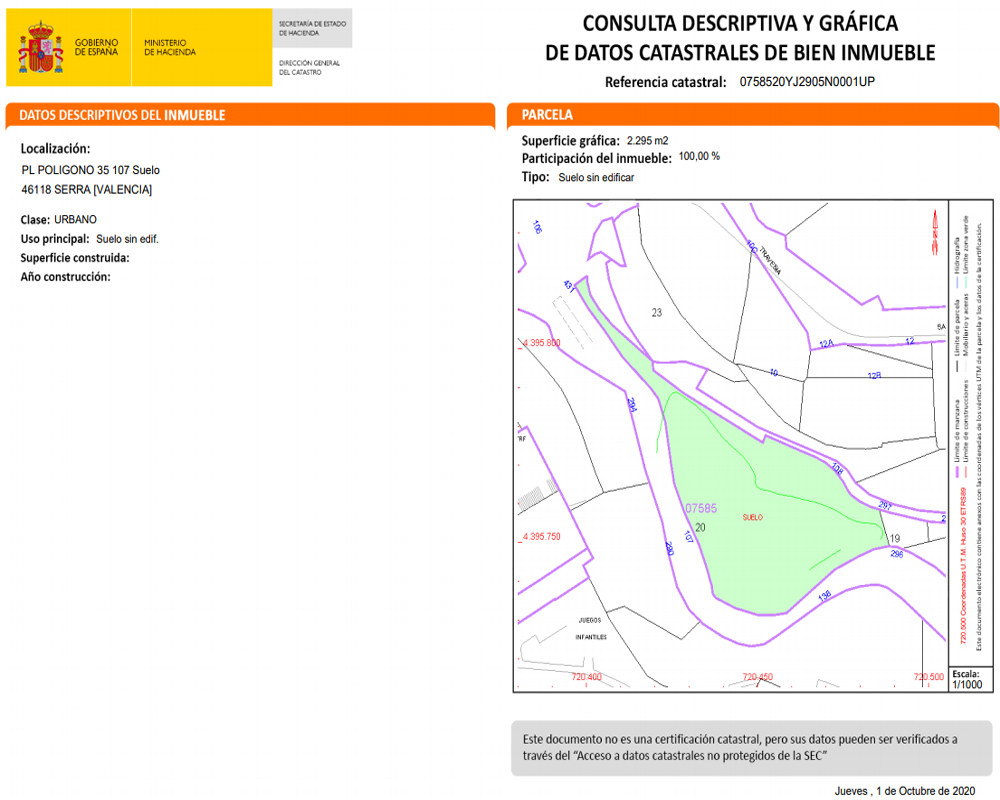1000x800 pixels.
Task: Click the red north arrow on map
Action: [934, 231]
